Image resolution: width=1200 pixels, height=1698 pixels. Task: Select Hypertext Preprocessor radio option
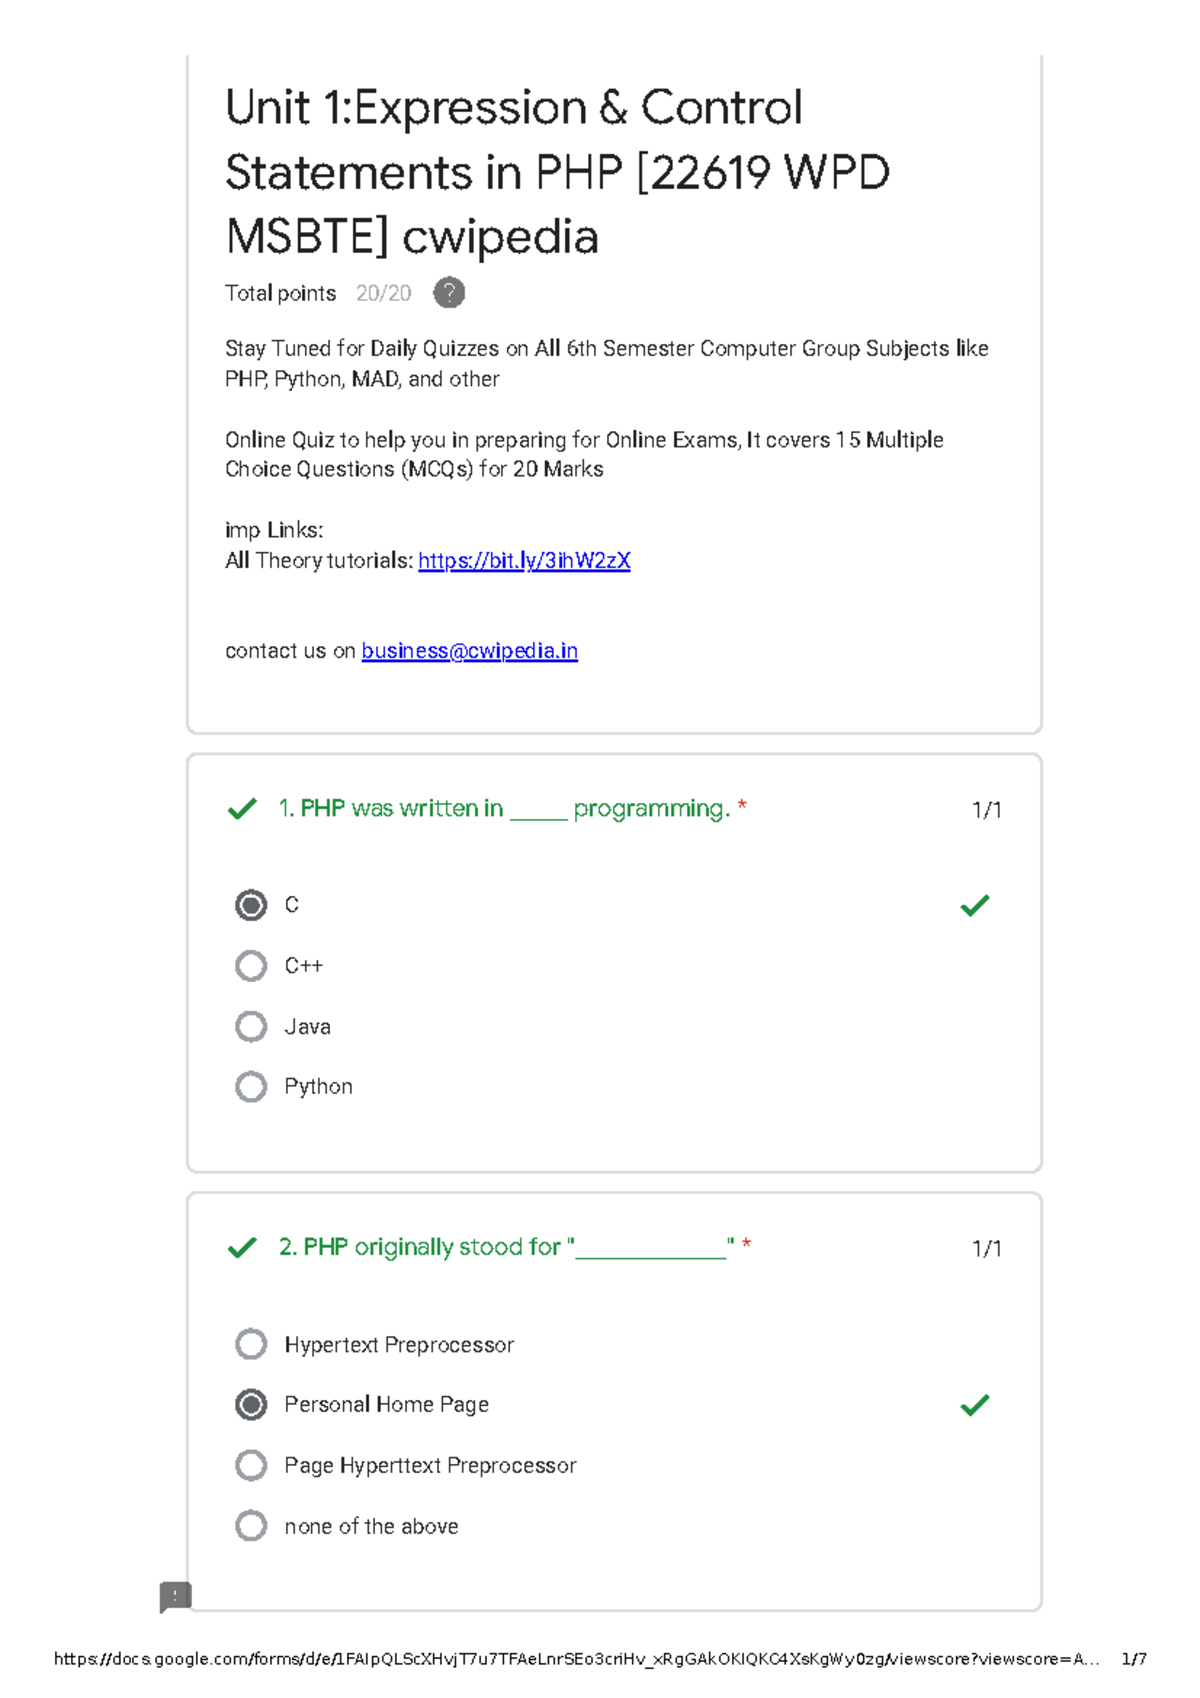251,1344
